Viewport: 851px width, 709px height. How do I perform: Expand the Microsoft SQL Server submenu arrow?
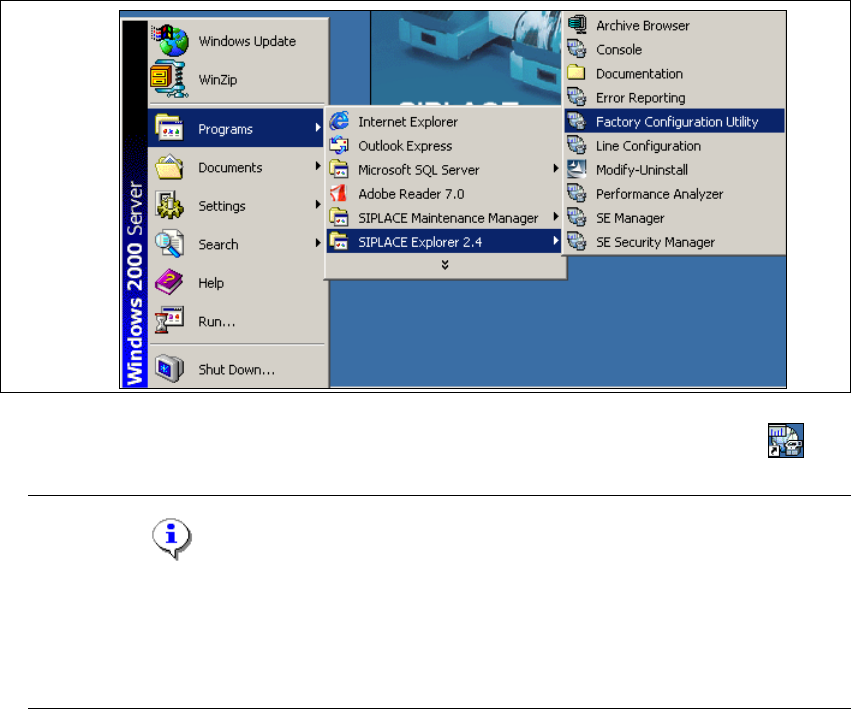pyautogui.click(x=556, y=168)
